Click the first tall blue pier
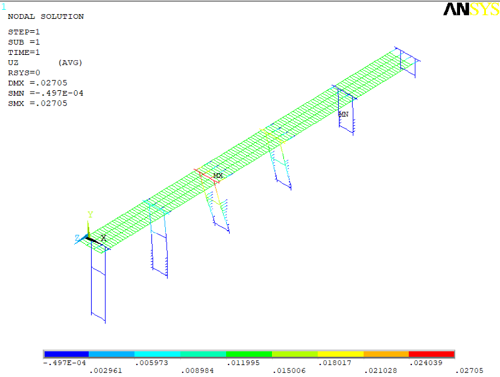 (x=98, y=283)
